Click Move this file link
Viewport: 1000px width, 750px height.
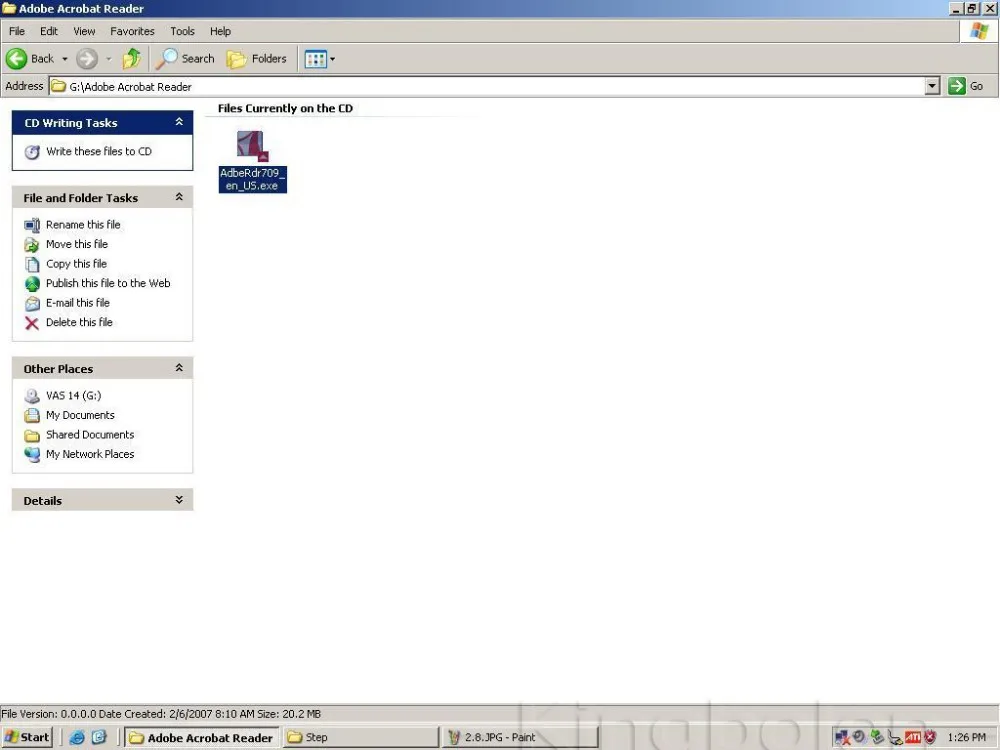coord(77,244)
